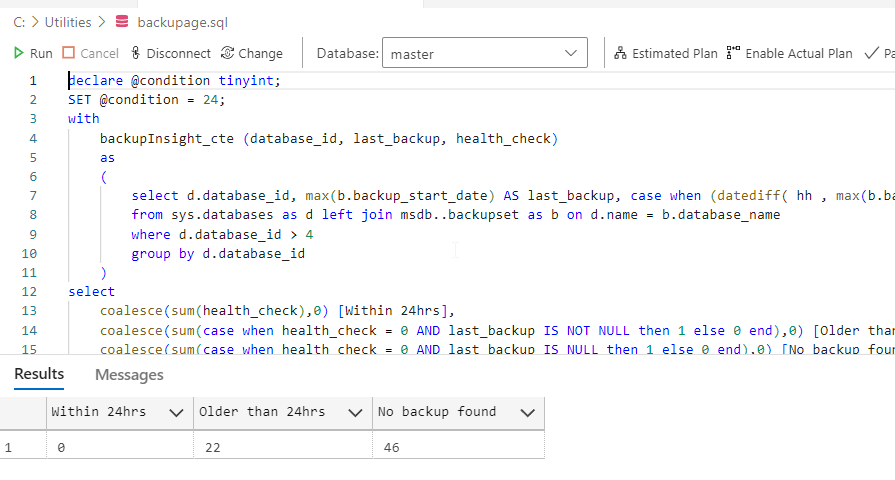Open the Messages tab

coord(129,375)
